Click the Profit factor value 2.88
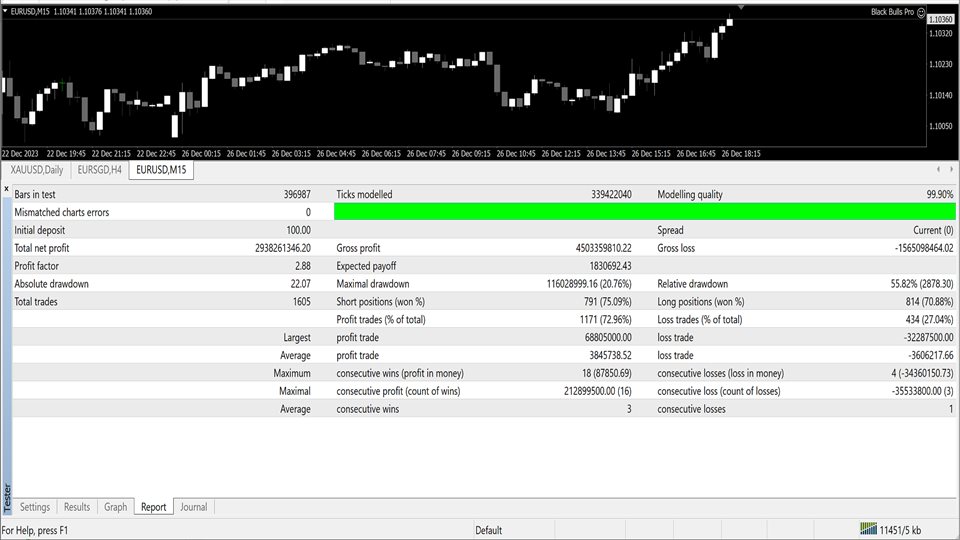This screenshot has width=960, height=540. pos(302,266)
